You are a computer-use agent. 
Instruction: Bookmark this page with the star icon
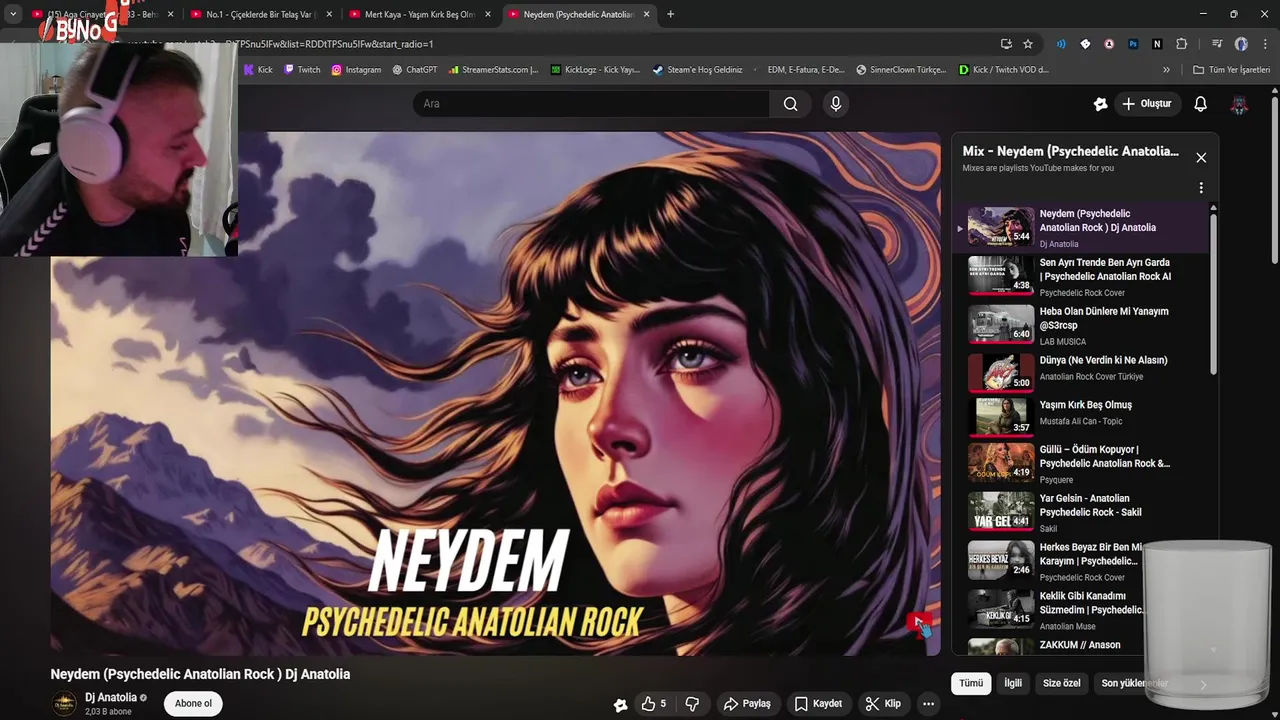tap(1028, 44)
